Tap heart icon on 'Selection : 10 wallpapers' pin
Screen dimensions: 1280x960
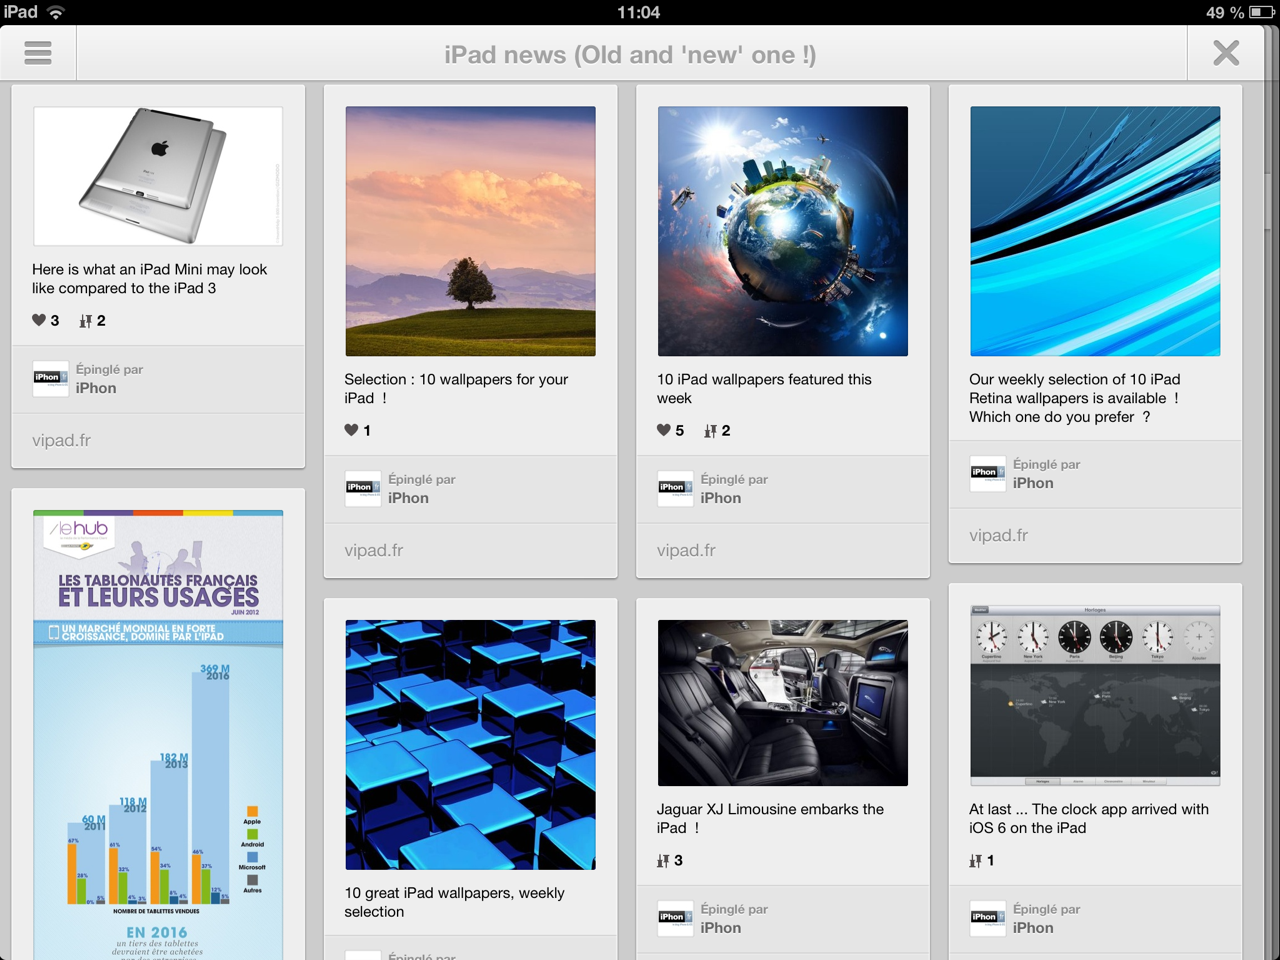(351, 430)
